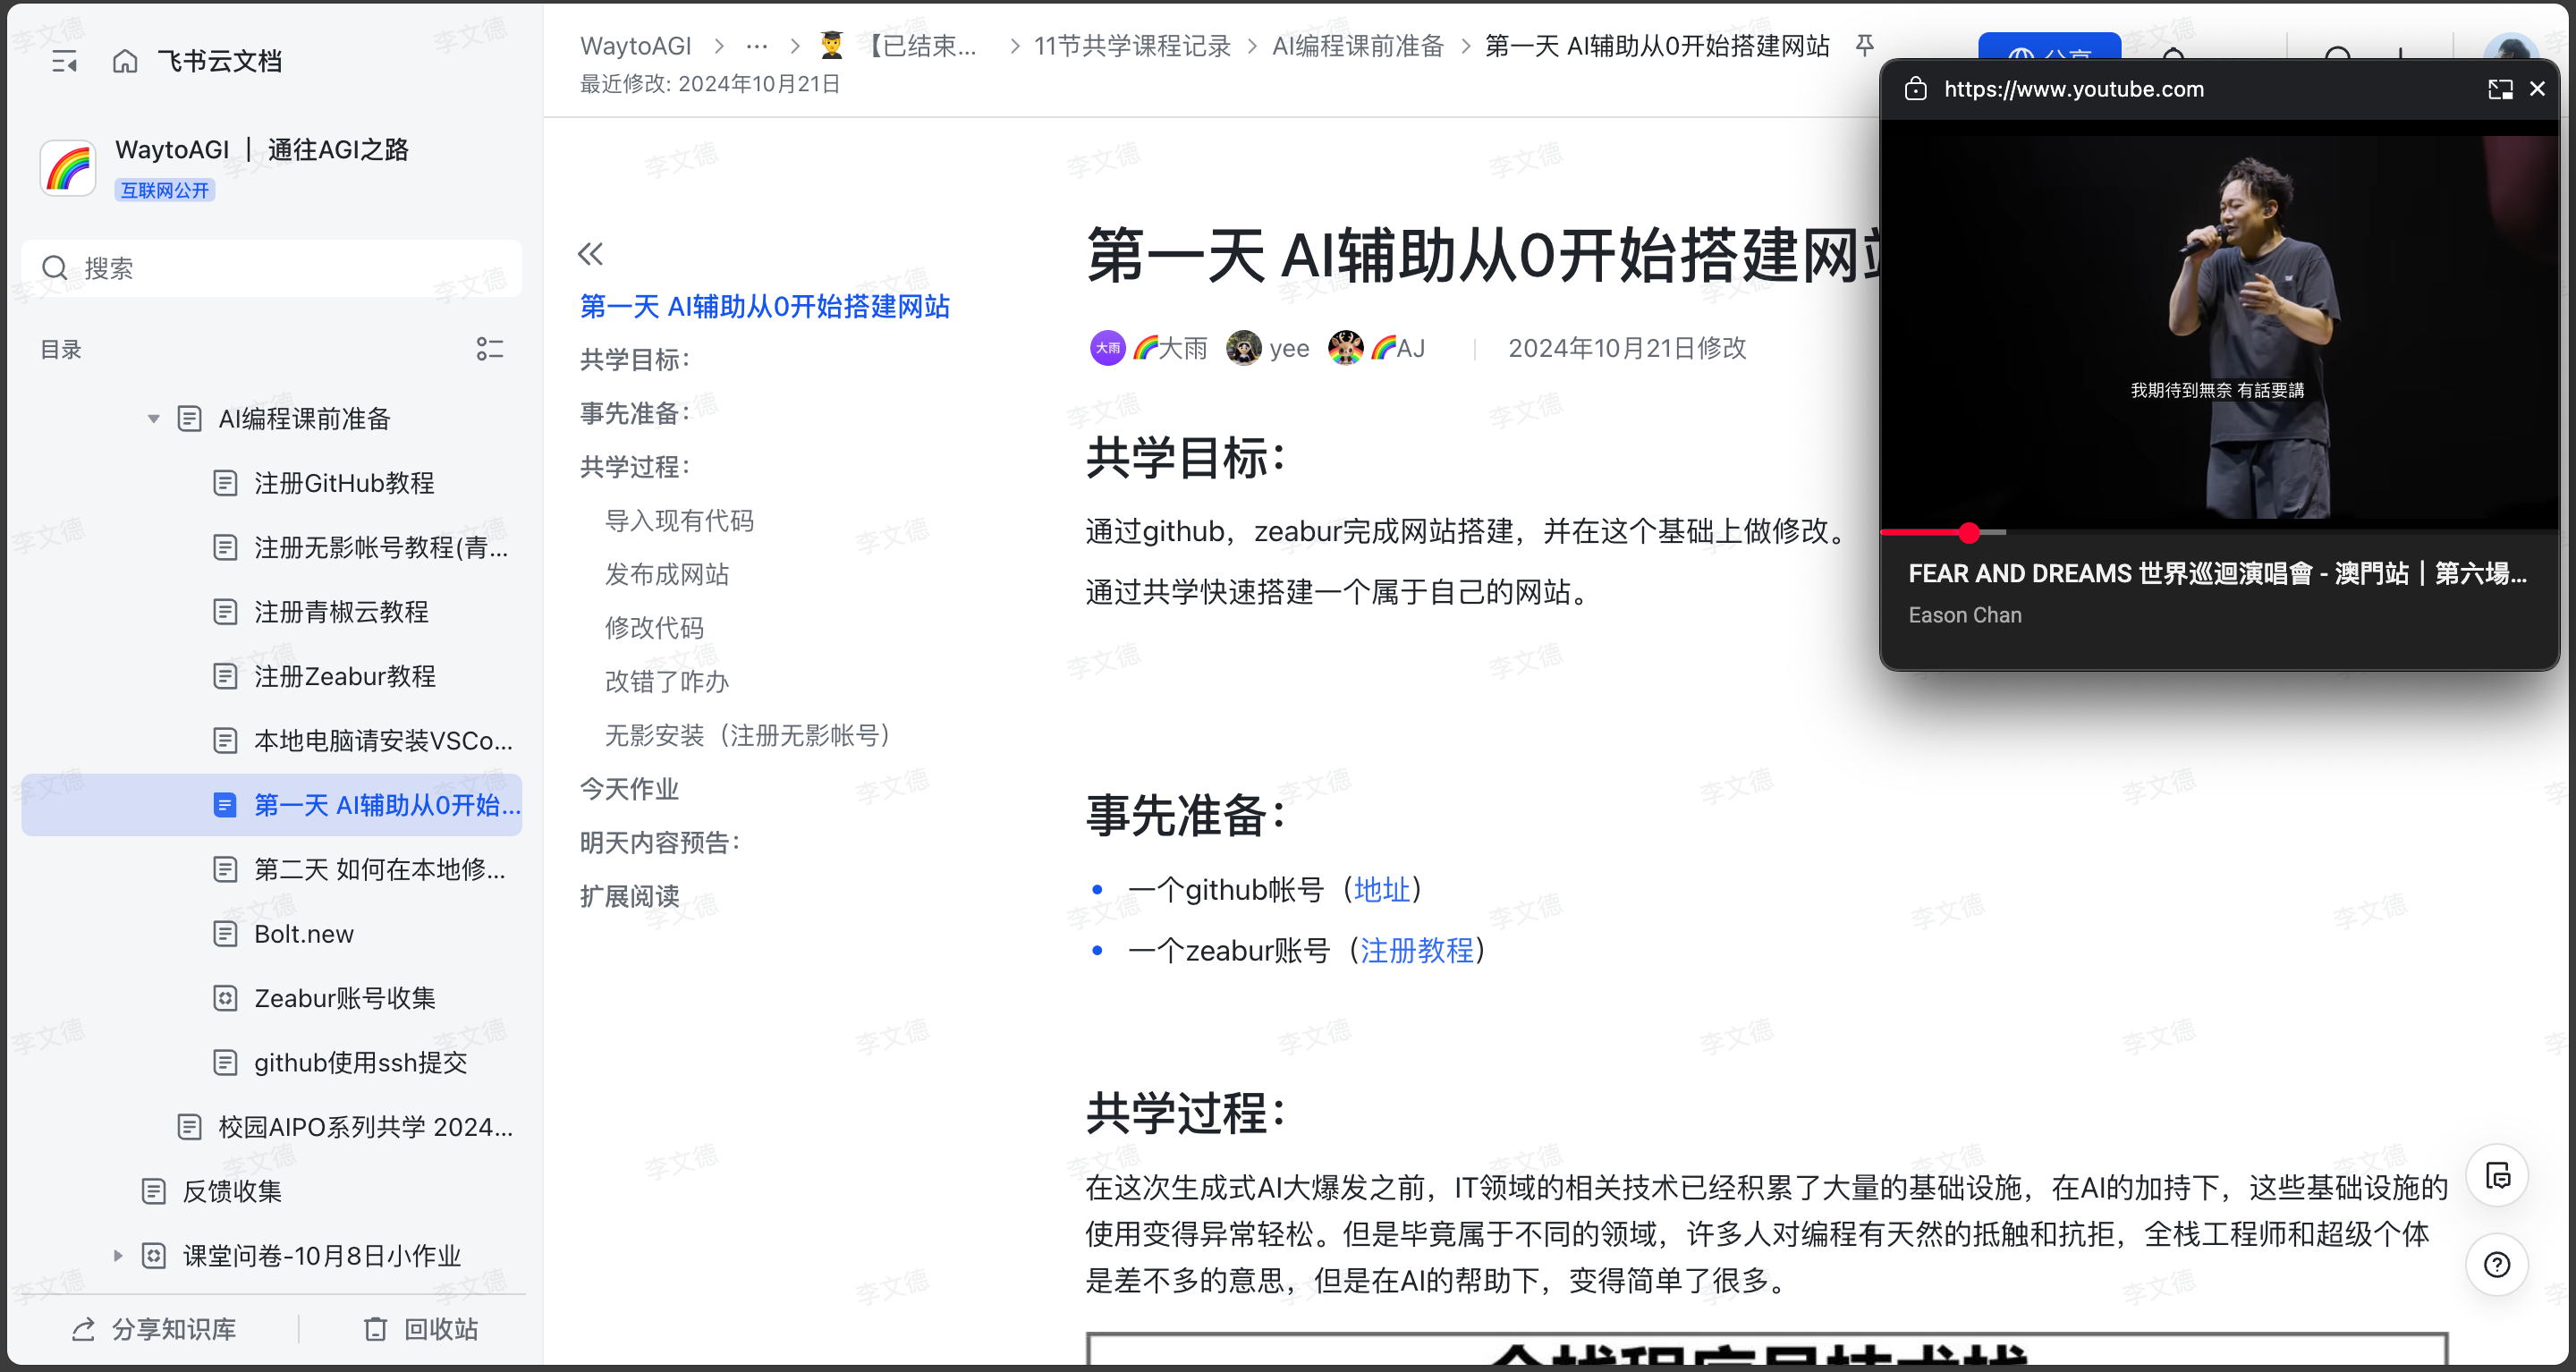Open the help question mark button

(x=2496, y=1264)
